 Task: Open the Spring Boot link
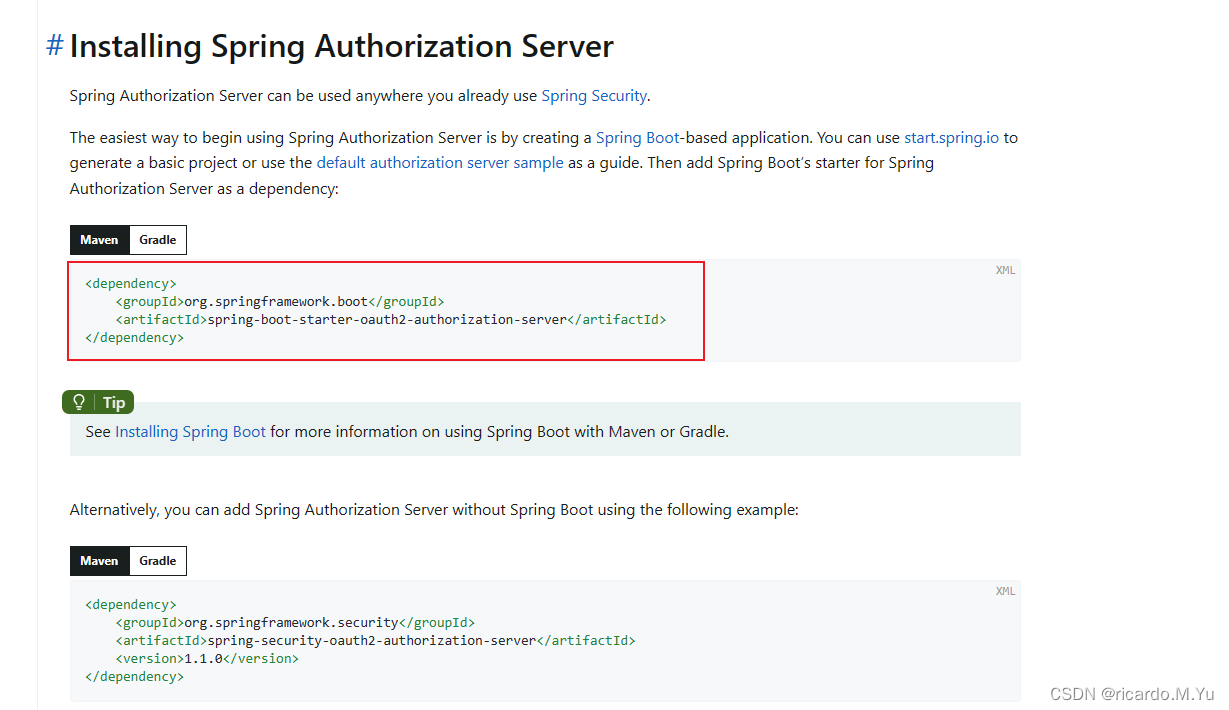coord(638,137)
